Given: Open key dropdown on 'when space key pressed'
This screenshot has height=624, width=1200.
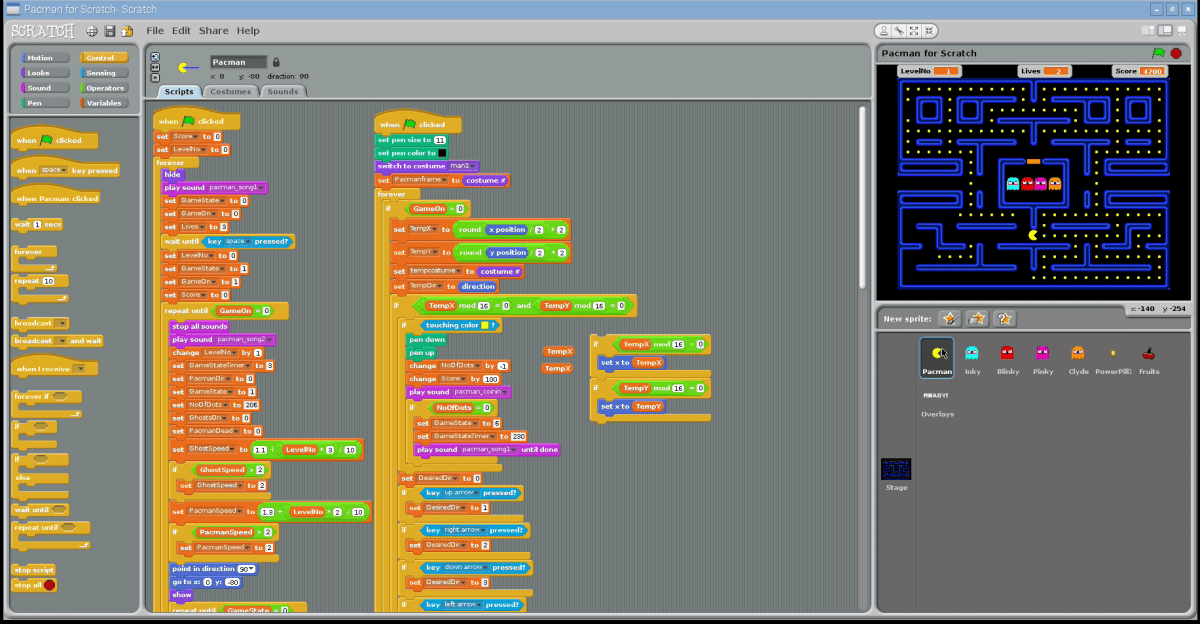Looking at the screenshot, I should 63,171.
